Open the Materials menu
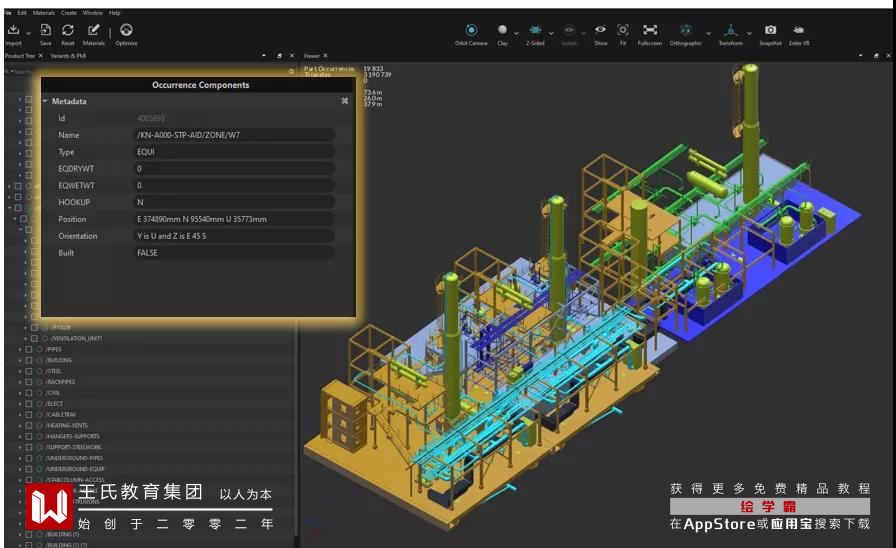 pyautogui.click(x=43, y=13)
